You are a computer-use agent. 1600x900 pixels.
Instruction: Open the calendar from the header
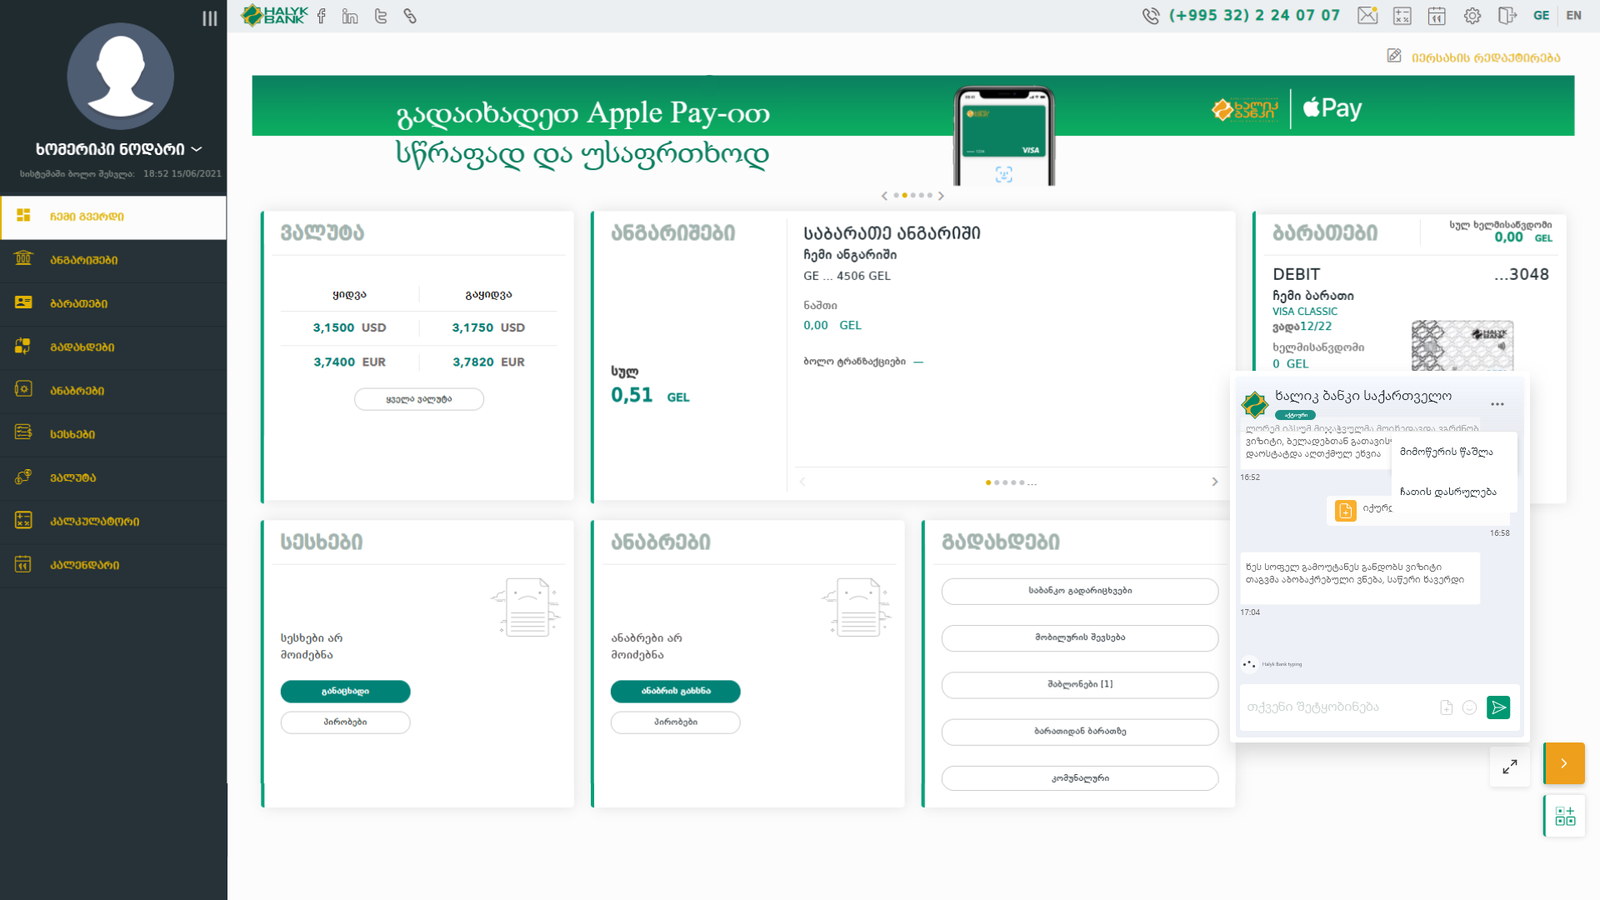1436,16
